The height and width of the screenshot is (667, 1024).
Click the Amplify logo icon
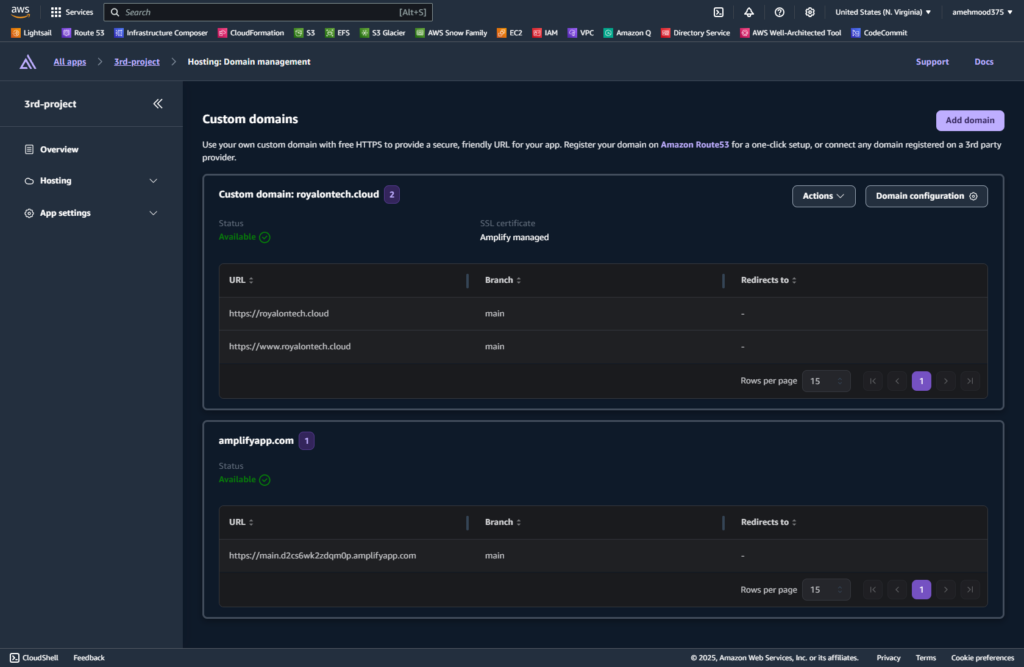coord(27,62)
